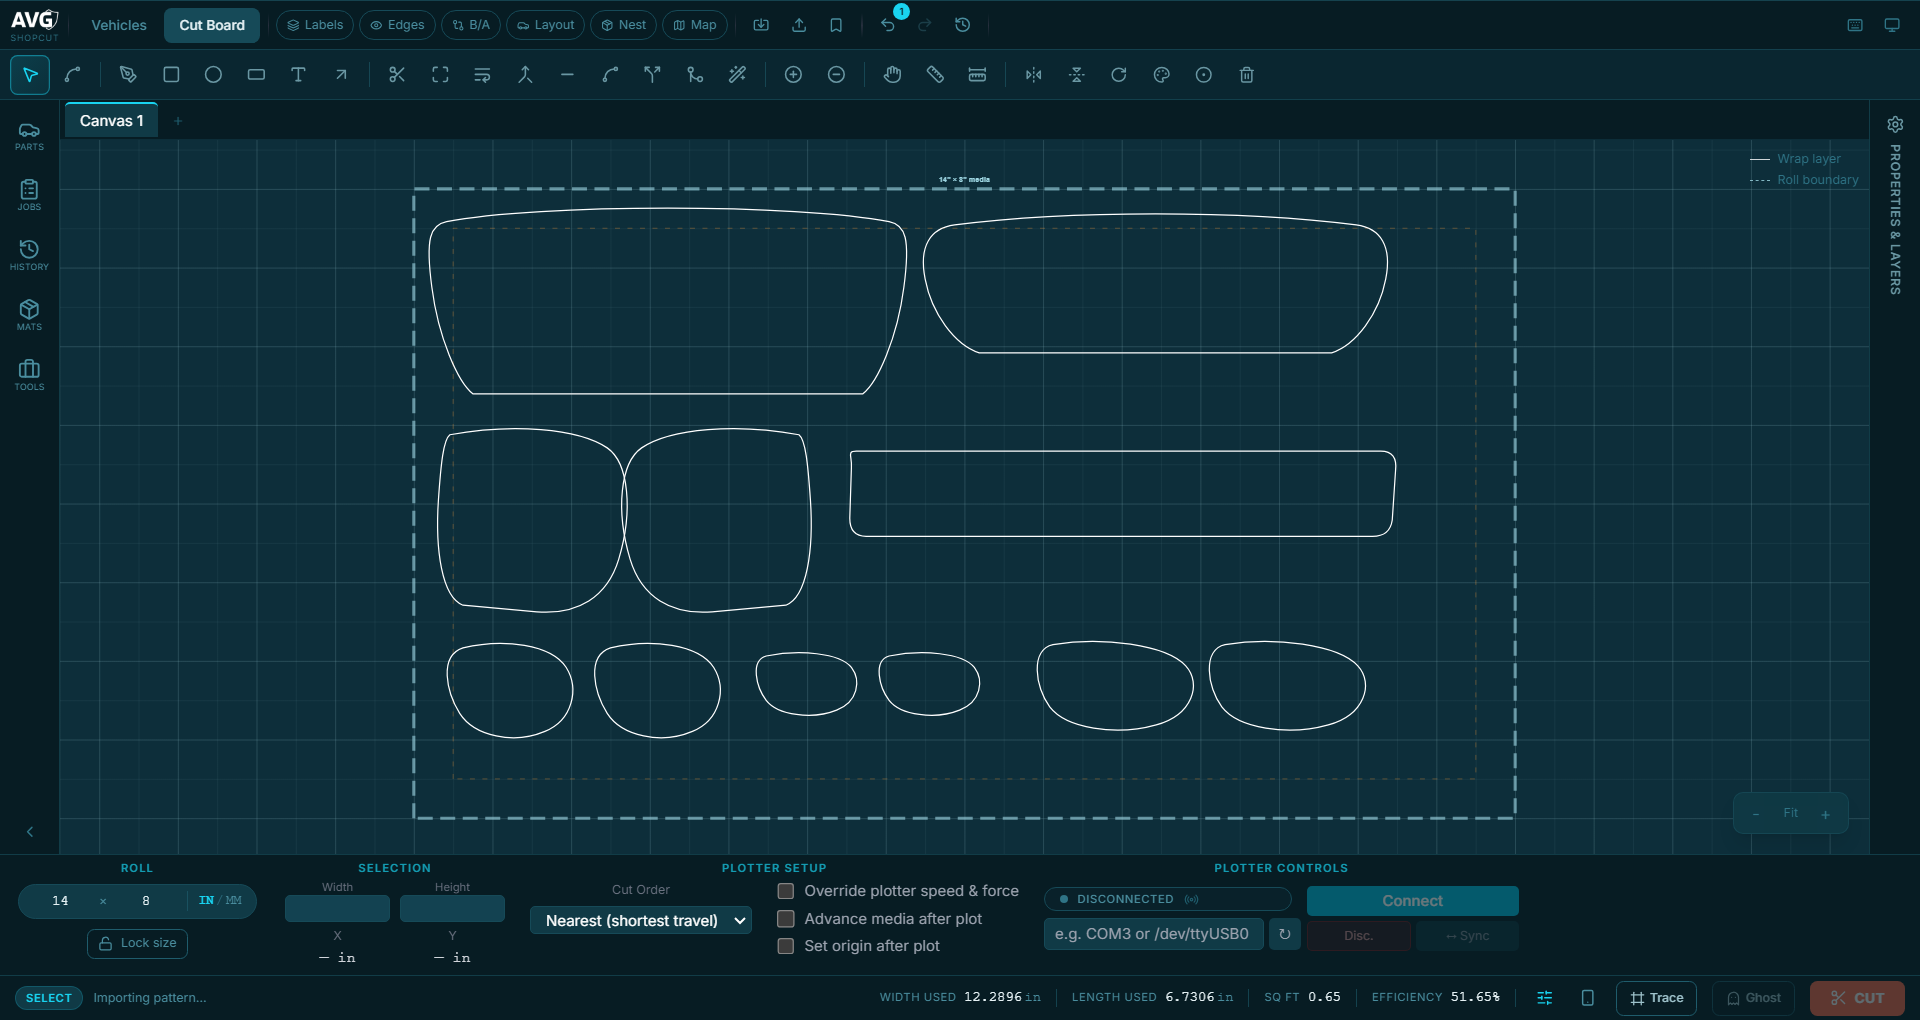Click the Fit zoom button
Viewport: 1920px width, 1020px height.
(x=1790, y=813)
